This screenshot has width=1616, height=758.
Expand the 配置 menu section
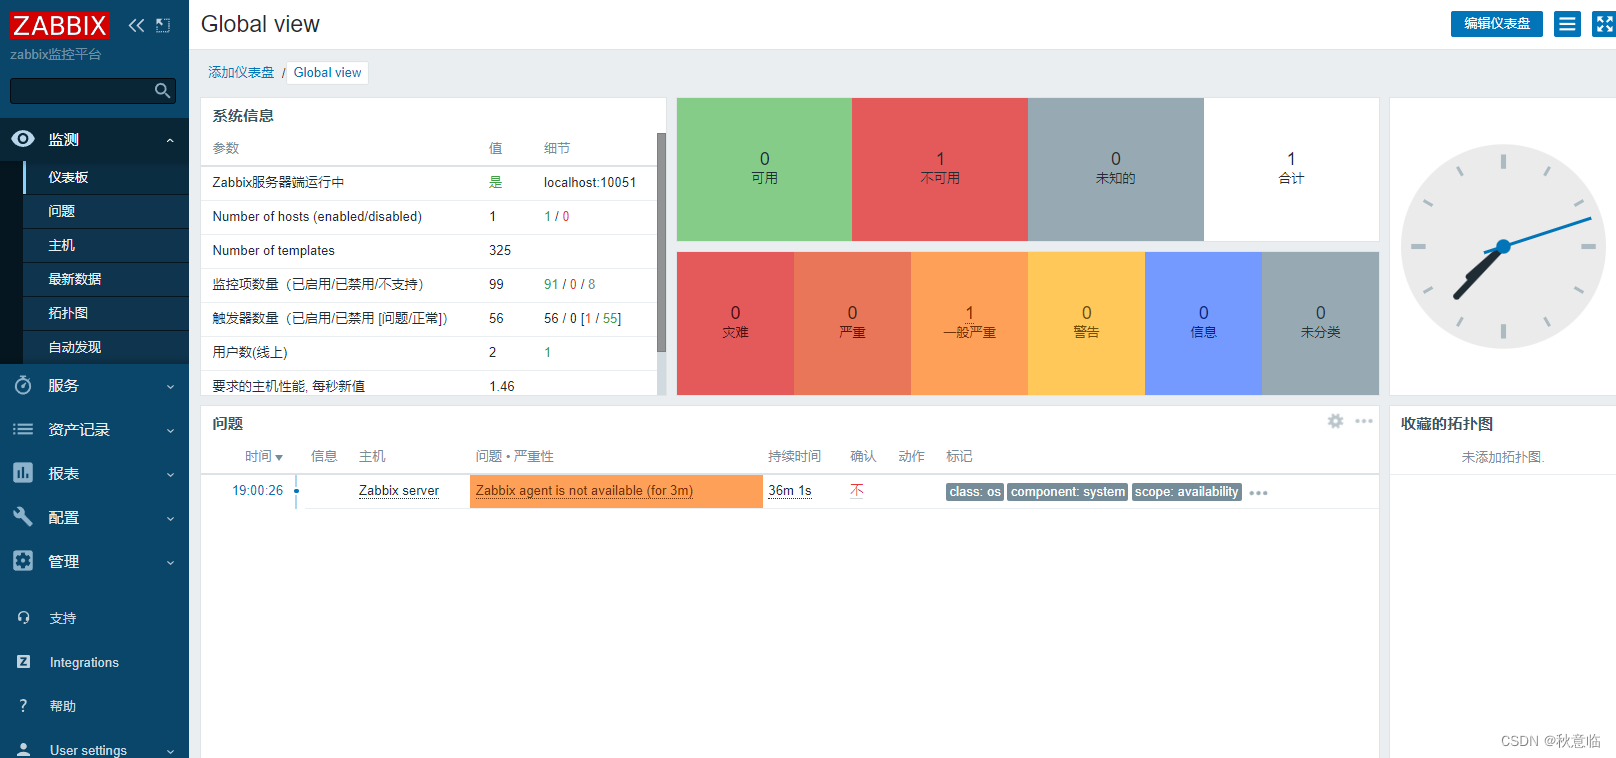pyautogui.click(x=170, y=518)
